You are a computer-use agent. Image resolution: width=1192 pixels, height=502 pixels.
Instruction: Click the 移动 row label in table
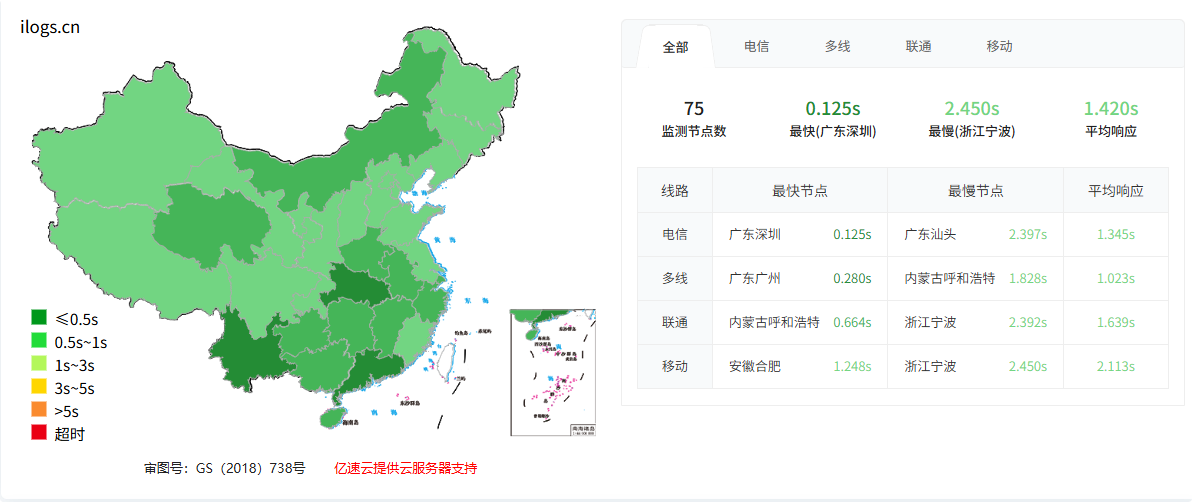click(x=675, y=367)
